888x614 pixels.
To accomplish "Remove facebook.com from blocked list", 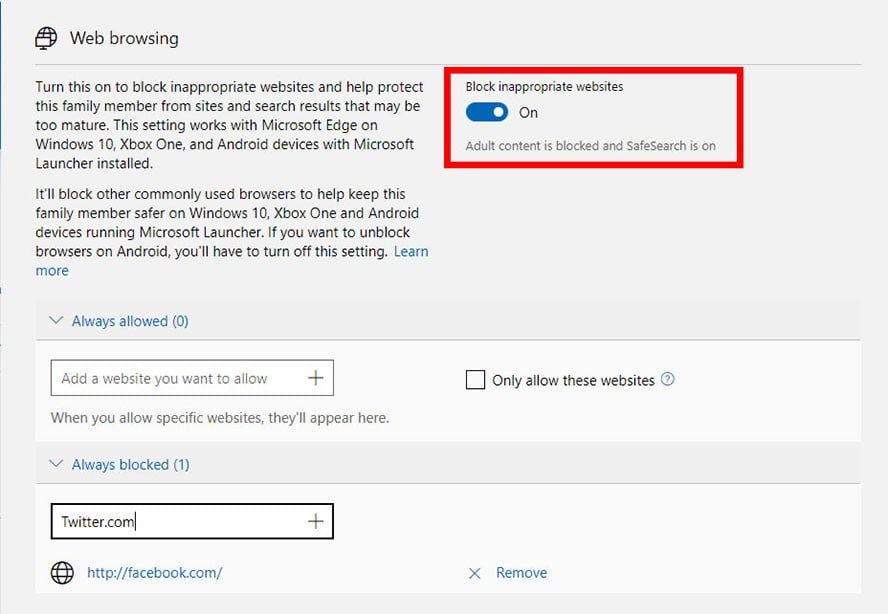I will pyautogui.click(x=521, y=573).
